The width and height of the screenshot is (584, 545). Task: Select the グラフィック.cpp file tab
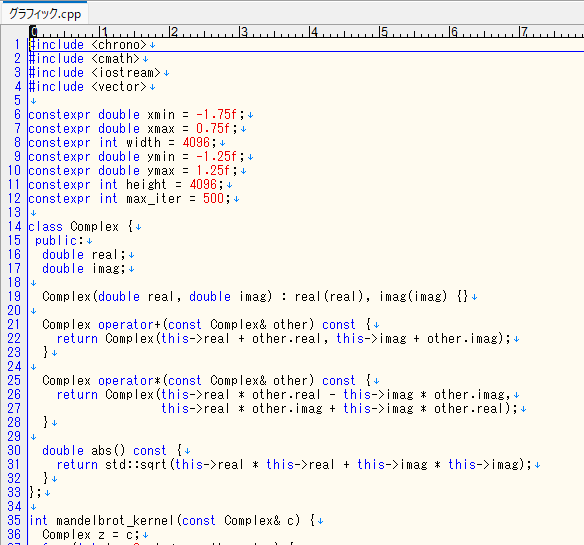[x=44, y=14]
